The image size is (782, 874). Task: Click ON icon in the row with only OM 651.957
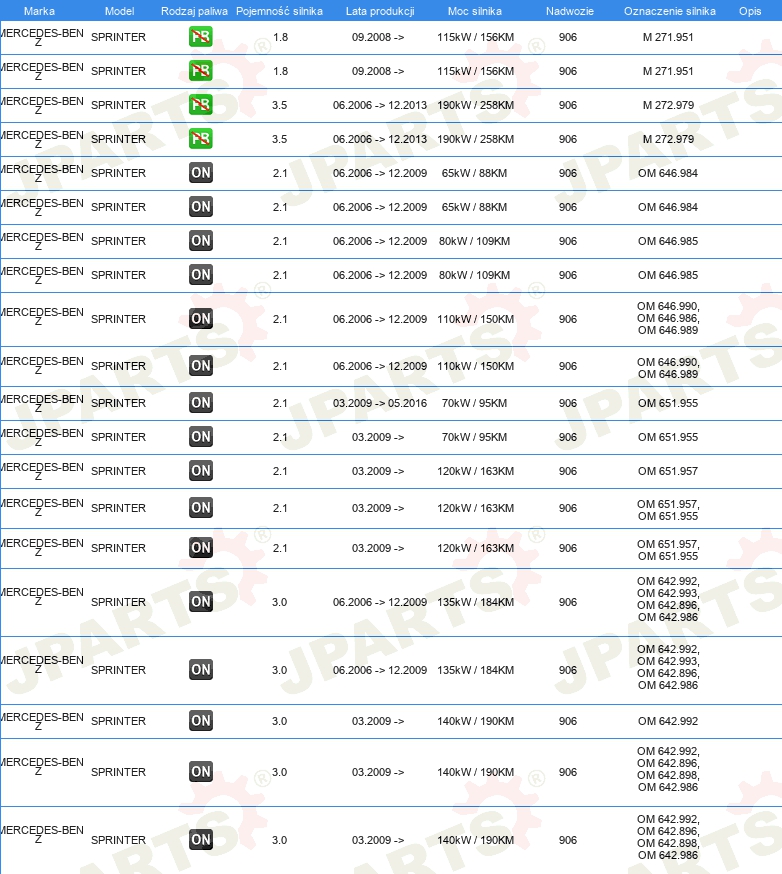201,470
